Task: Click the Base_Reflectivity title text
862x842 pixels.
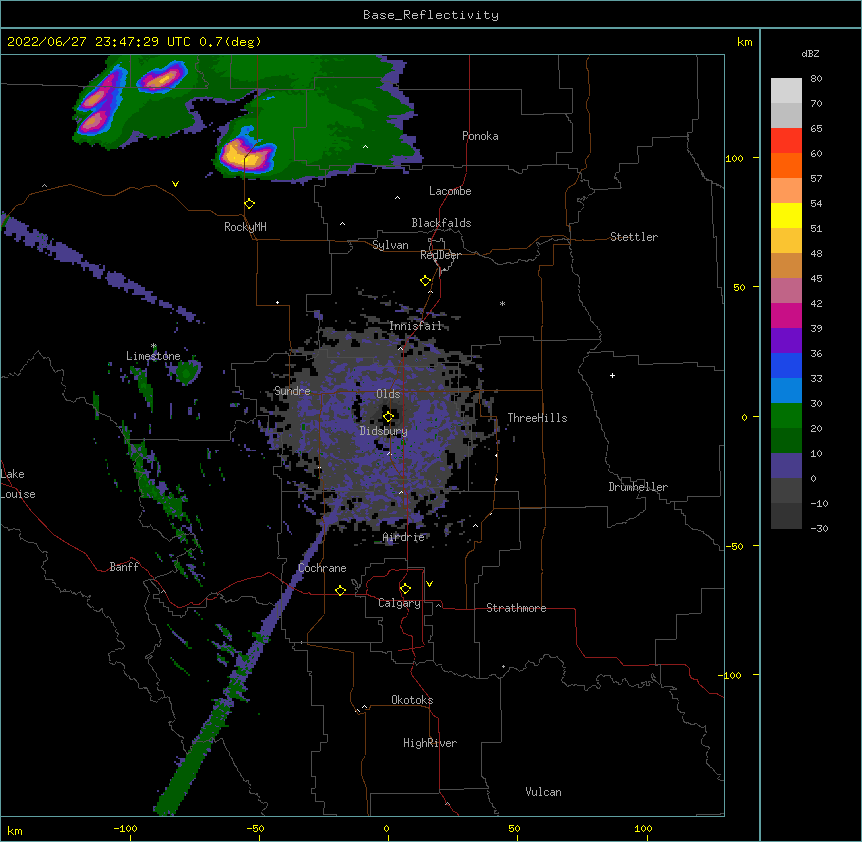Action: coord(431,15)
